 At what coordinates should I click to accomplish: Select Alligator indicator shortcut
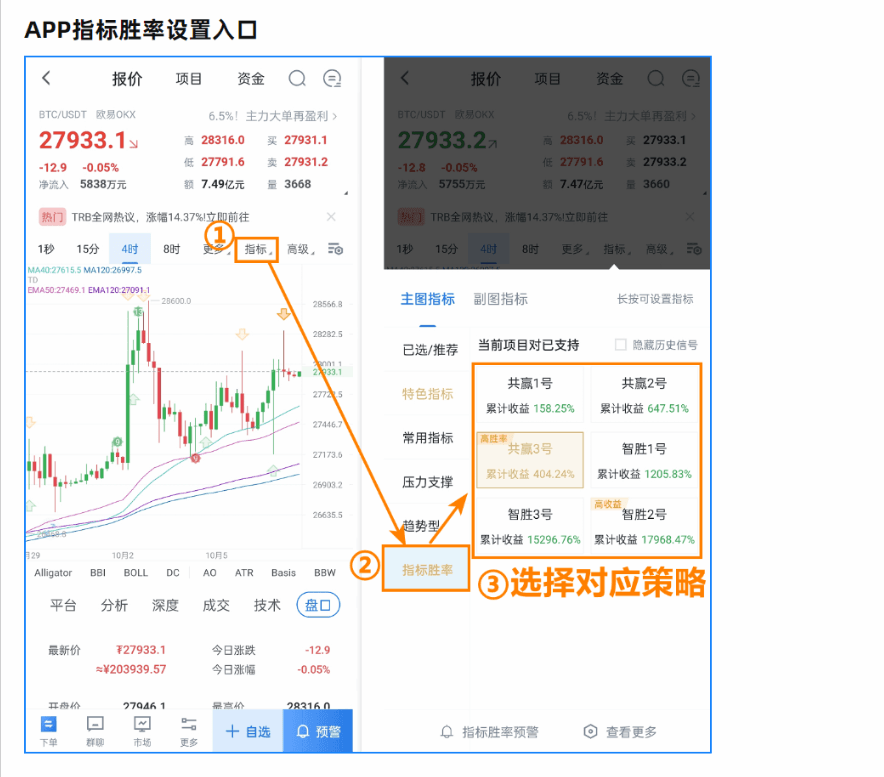(x=53, y=572)
